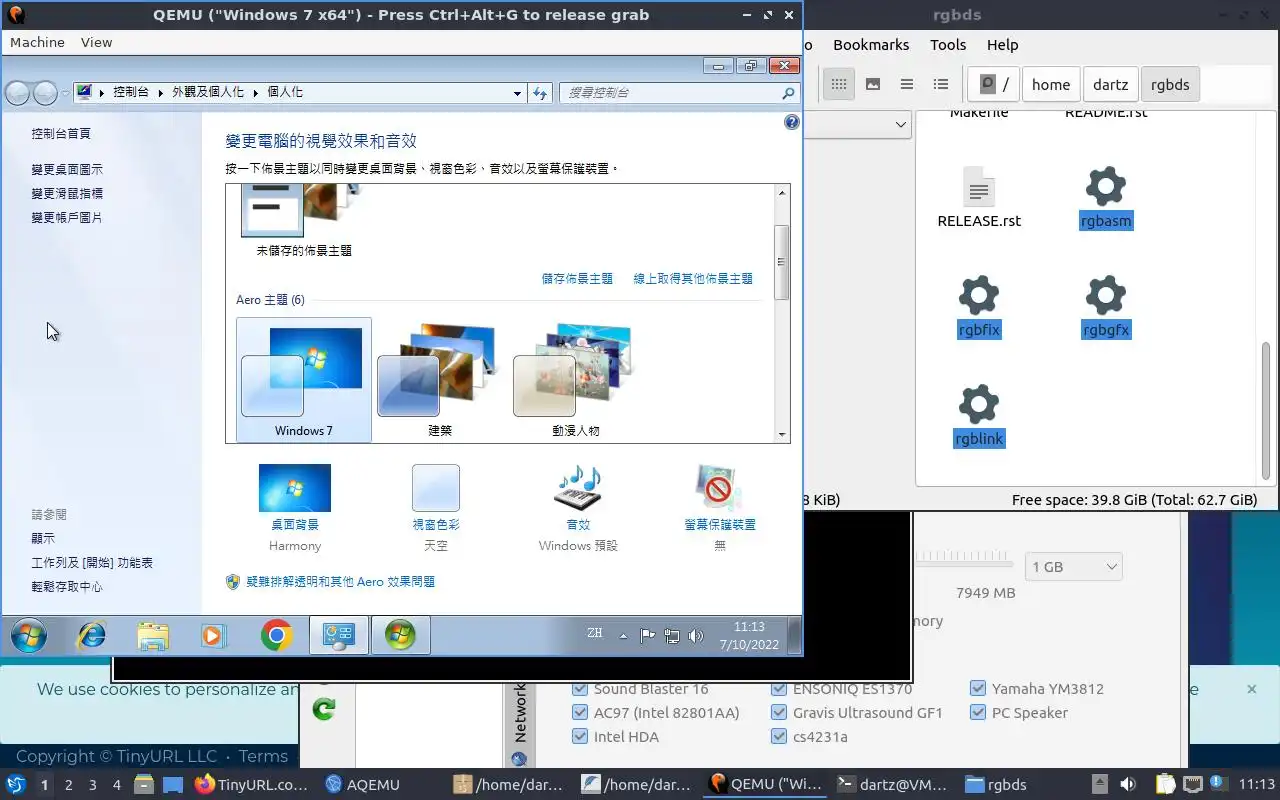
Task: Select rgbgfx executable file icon
Action: tap(1106, 295)
